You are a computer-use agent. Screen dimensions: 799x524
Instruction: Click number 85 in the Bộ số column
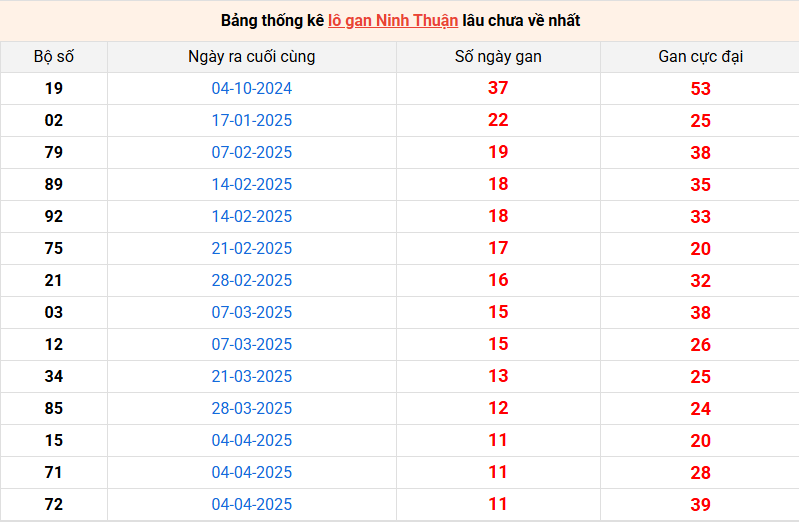[53, 409]
